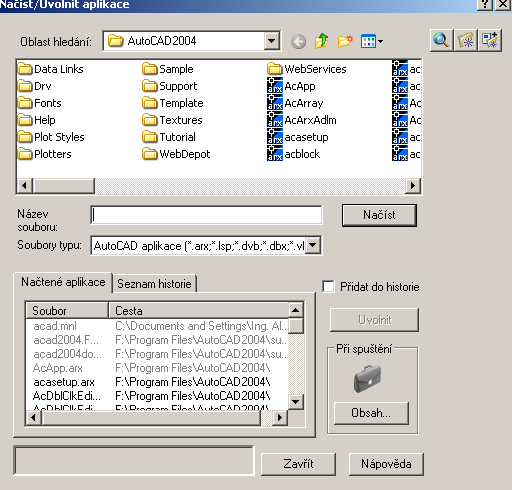This screenshot has height=490, width=512.
Task: Open the Template folder
Action: 173,103
